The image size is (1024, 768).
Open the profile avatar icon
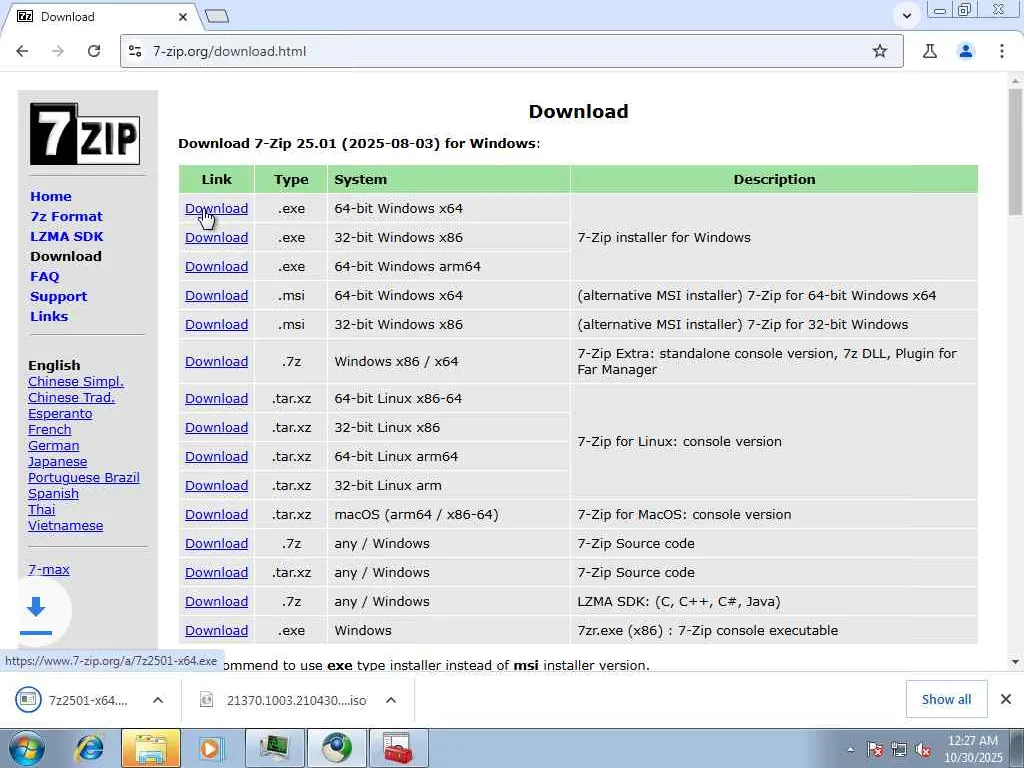click(x=966, y=51)
